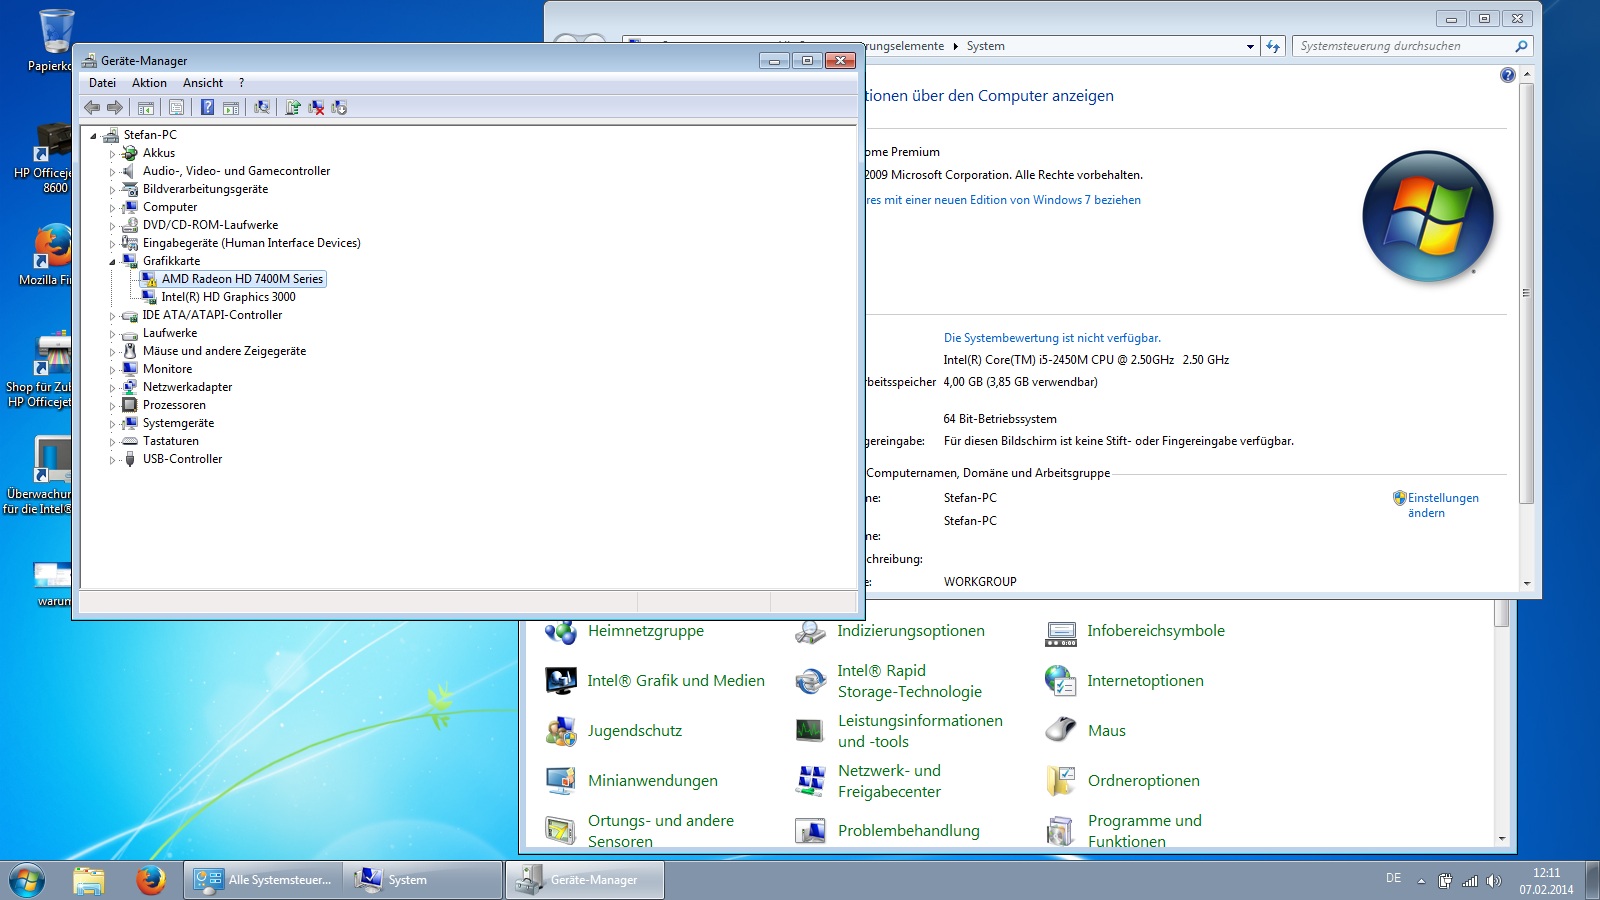Open the Aktion menu
1600x900 pixels.
point(149,83)
